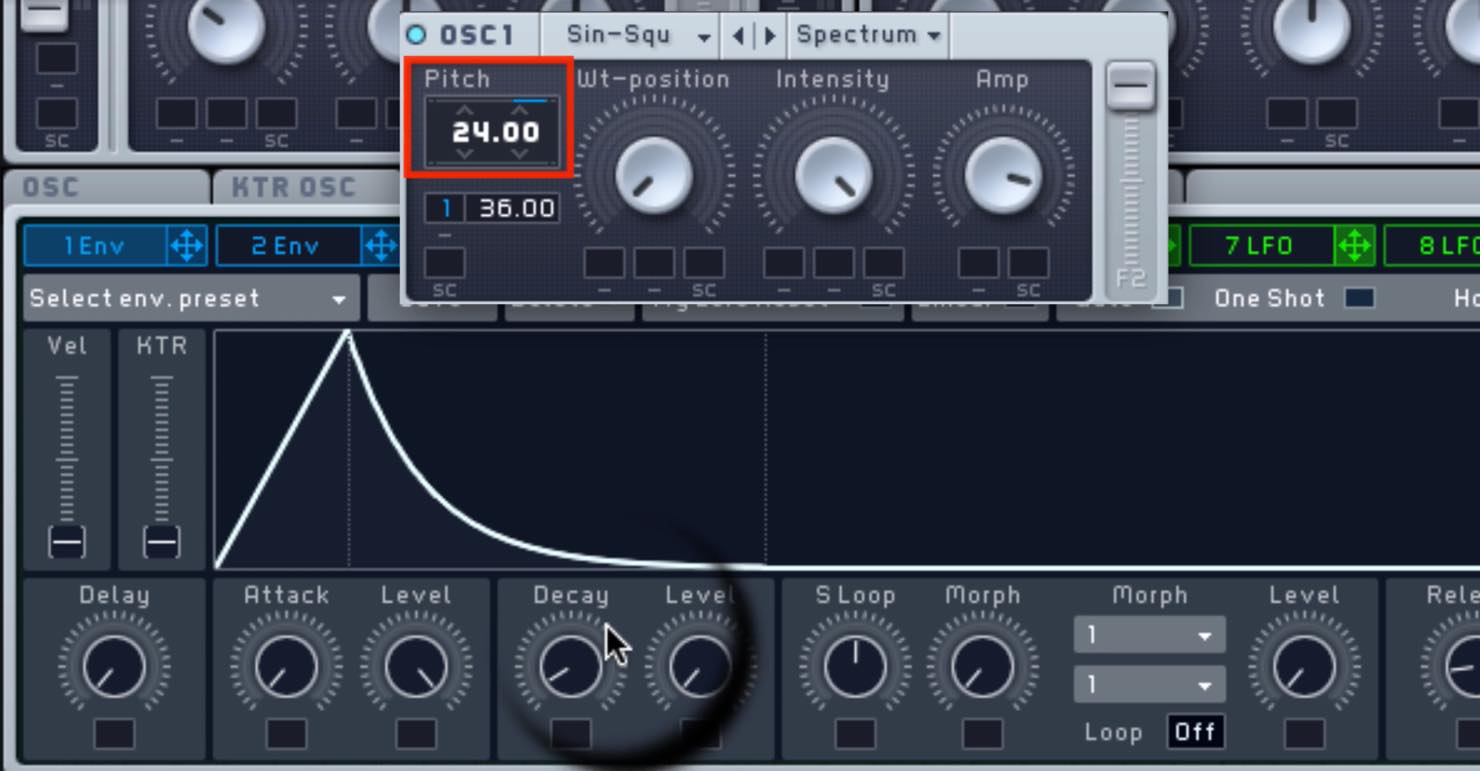Click the OSC1 filter routing fader handle
This screenshot has height=771, width=1480.
click(1131, 87)
